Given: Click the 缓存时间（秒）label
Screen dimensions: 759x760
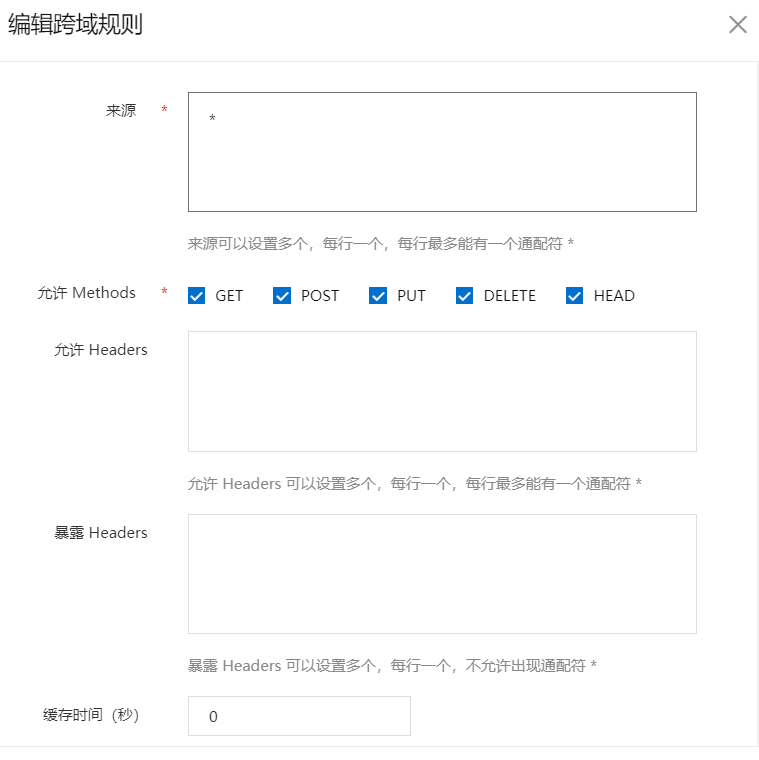Looking at the screenshot, I should (91, 715).
